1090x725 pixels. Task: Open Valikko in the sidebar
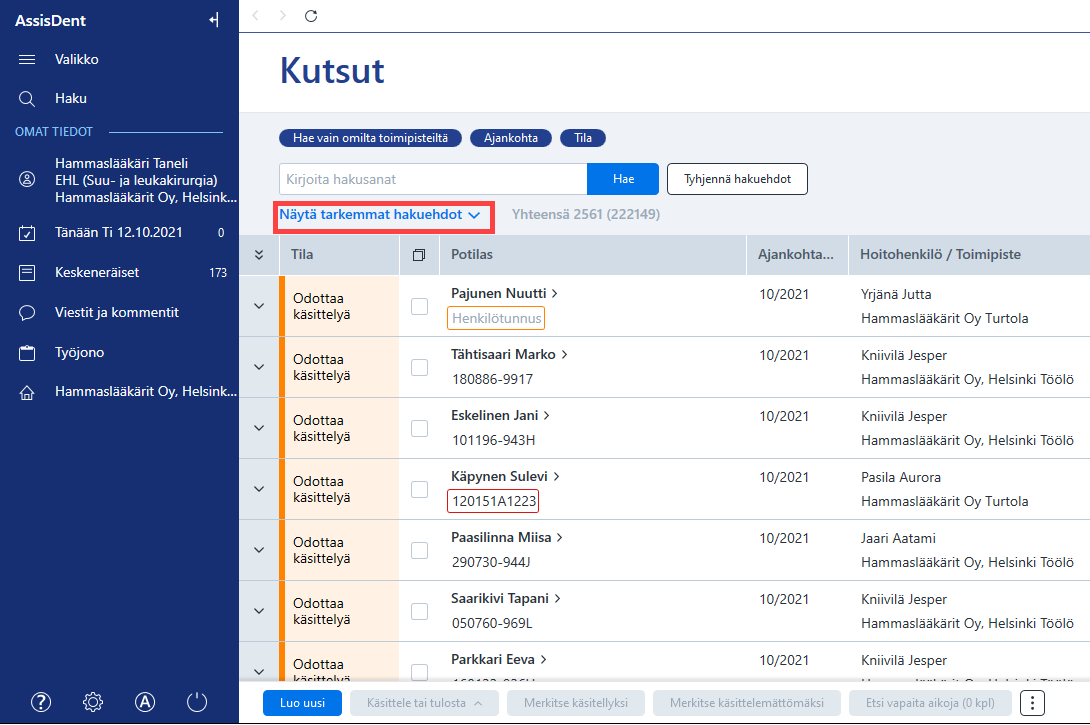coord(76,60)
